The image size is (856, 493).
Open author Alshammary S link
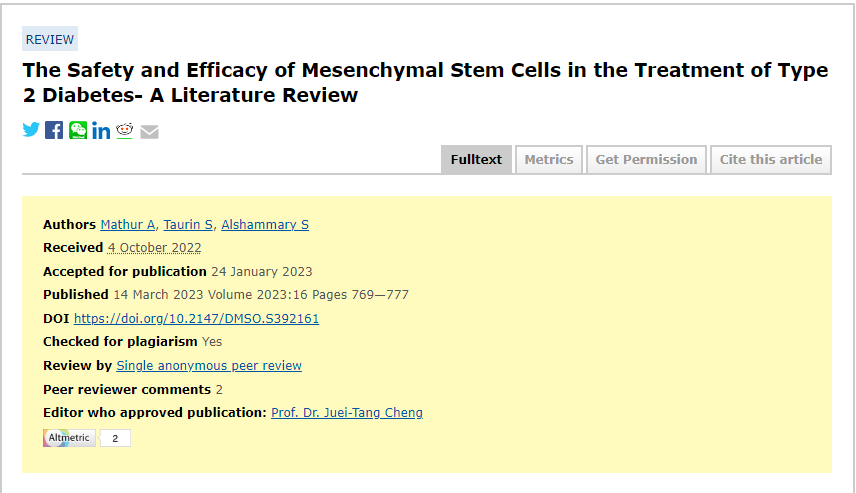[265, 225]
